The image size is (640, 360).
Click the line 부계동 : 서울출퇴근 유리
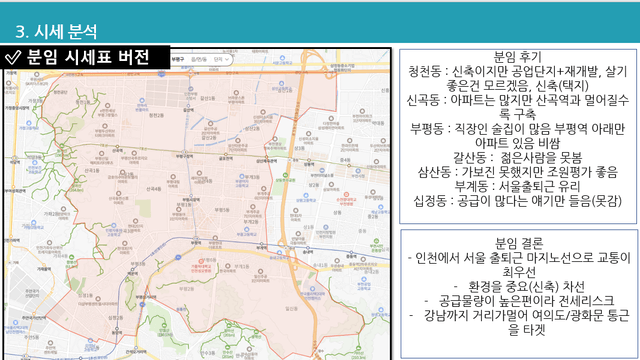coord(518,186)
